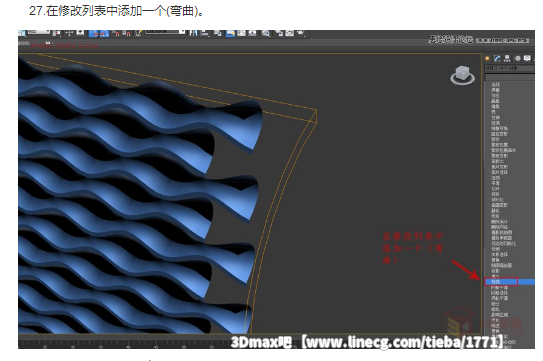Click the Mirror tool icon
543x361 pixels.
[x=193, y=33]
